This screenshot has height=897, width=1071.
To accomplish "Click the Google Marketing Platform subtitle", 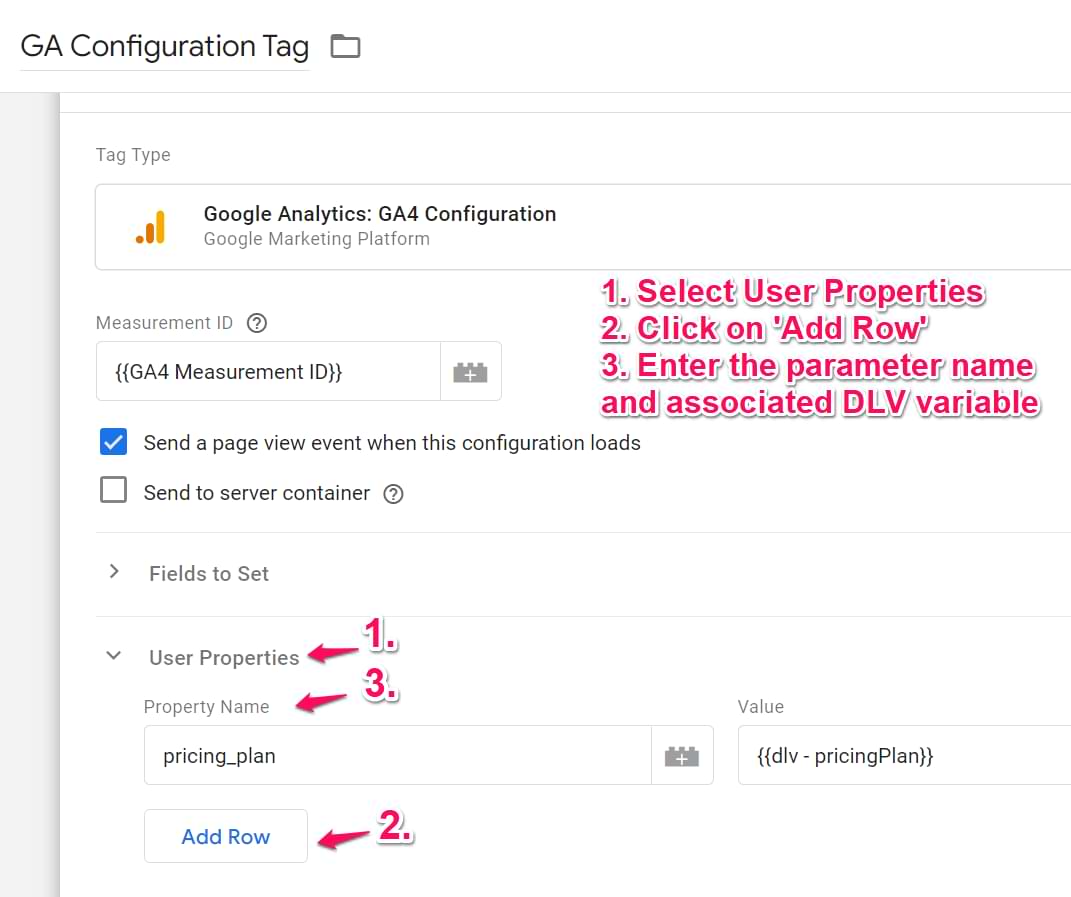I will [316, 239].
